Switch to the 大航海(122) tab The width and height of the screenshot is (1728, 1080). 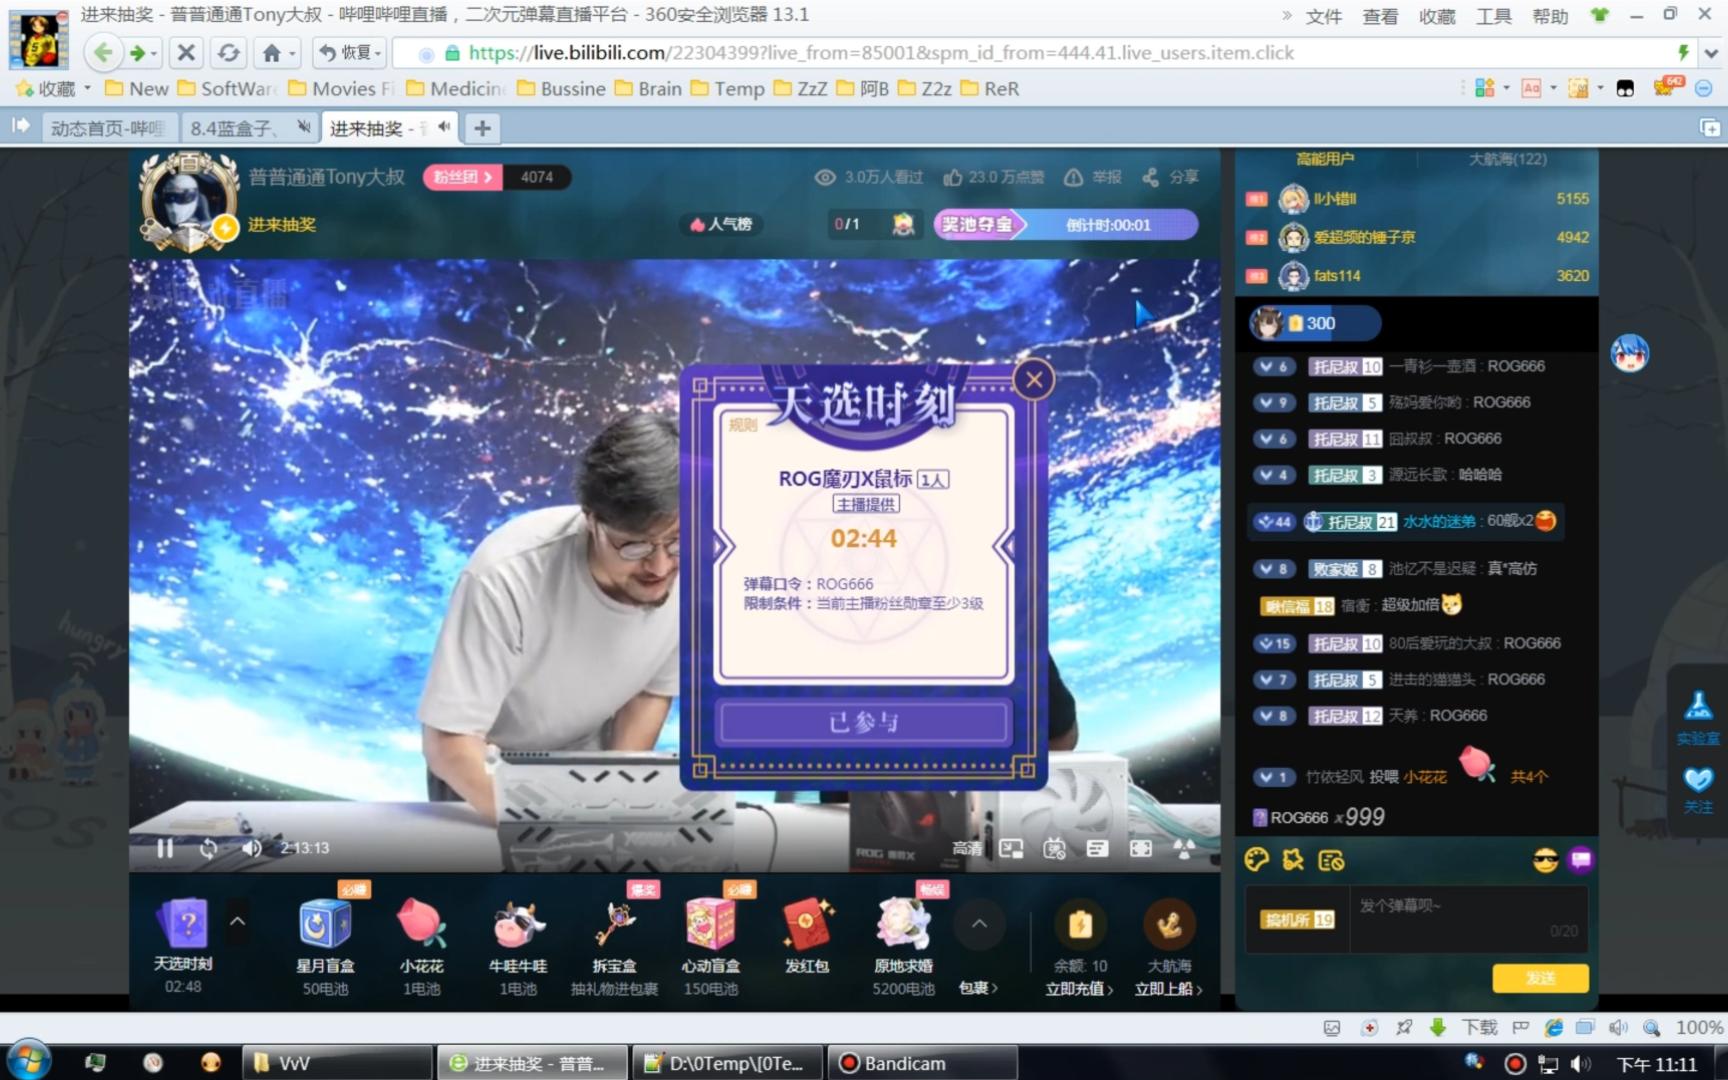point(1507,159)
